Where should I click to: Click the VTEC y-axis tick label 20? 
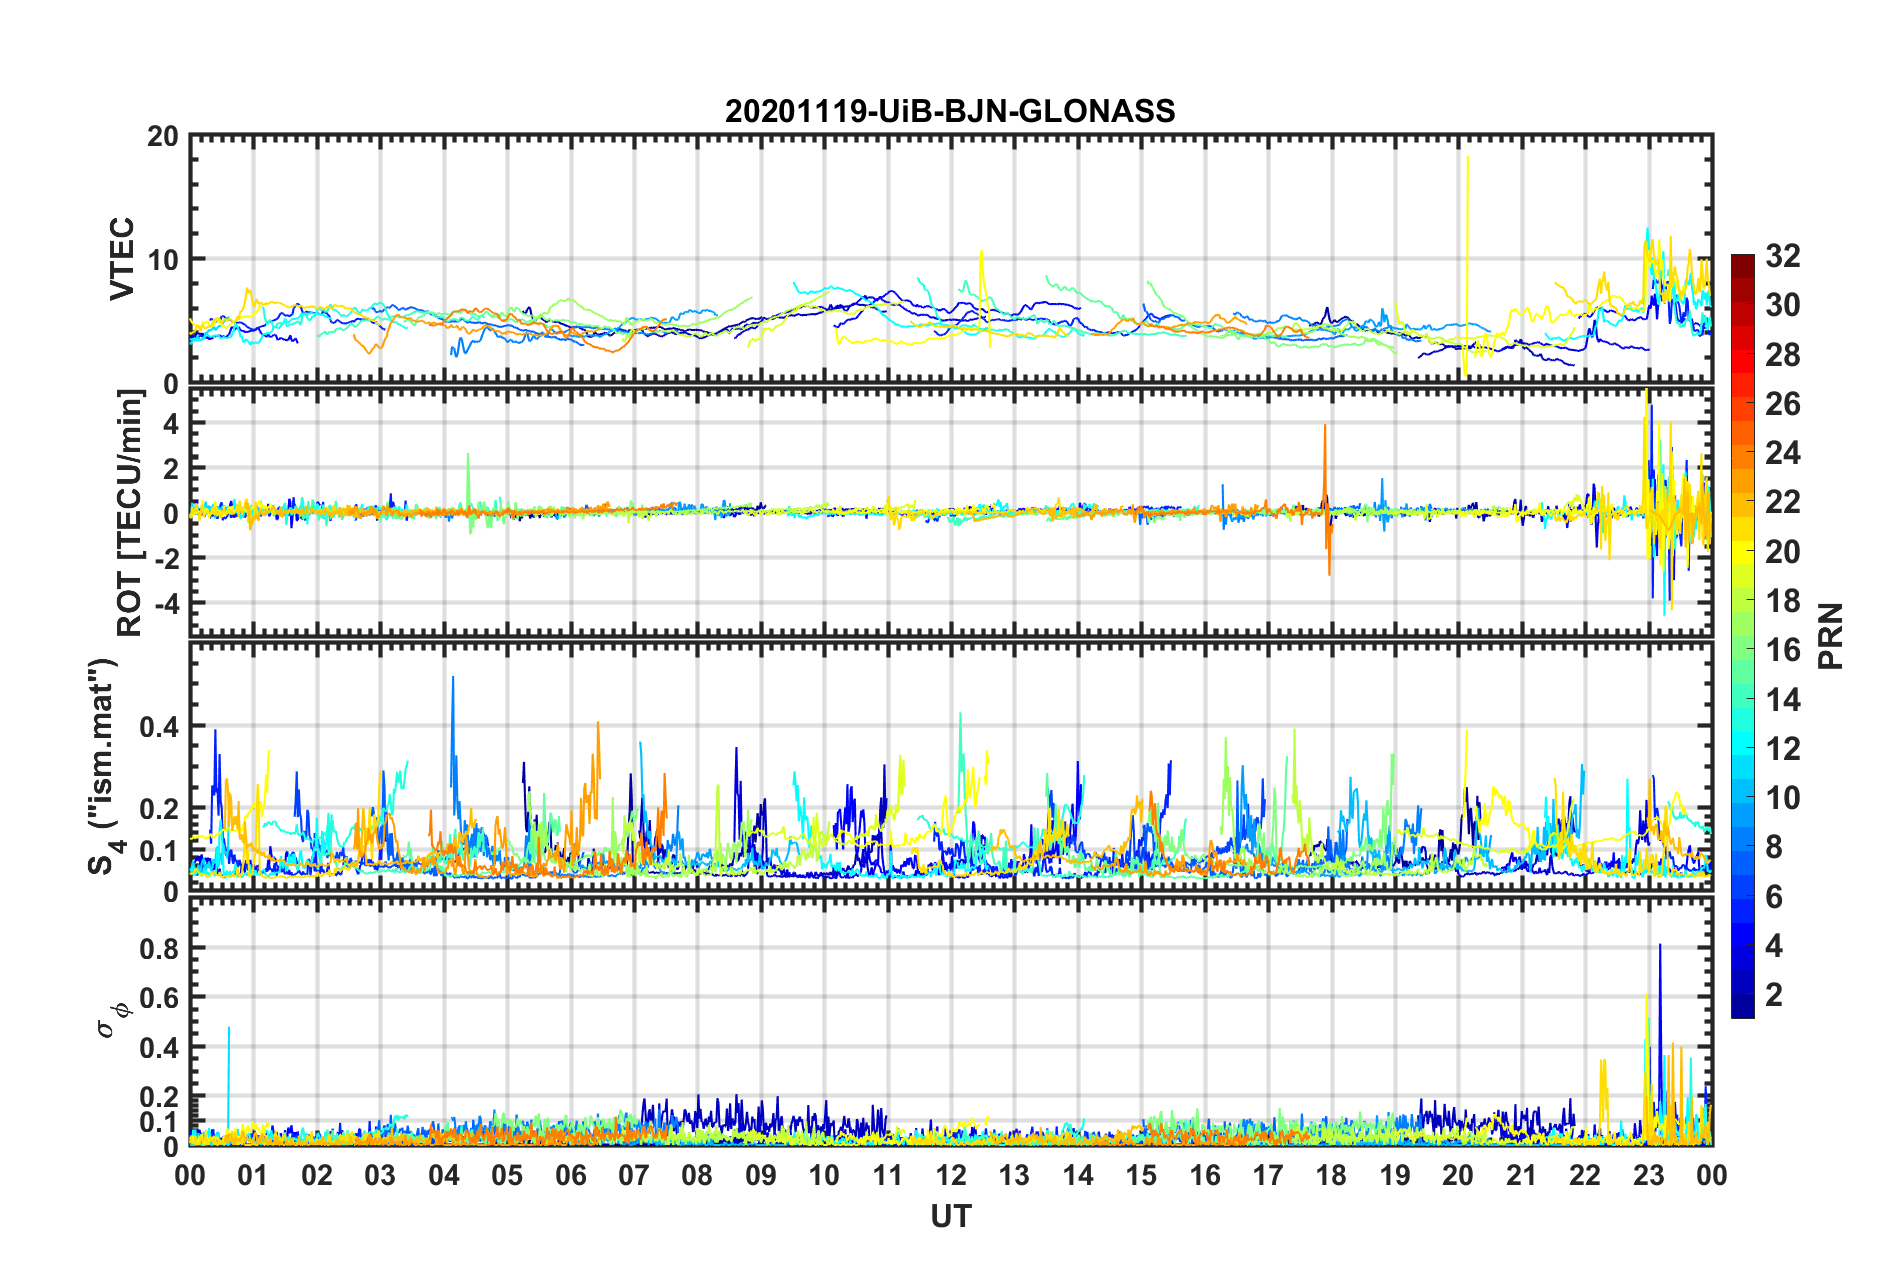pyautogui.click(x=162, y=136)
